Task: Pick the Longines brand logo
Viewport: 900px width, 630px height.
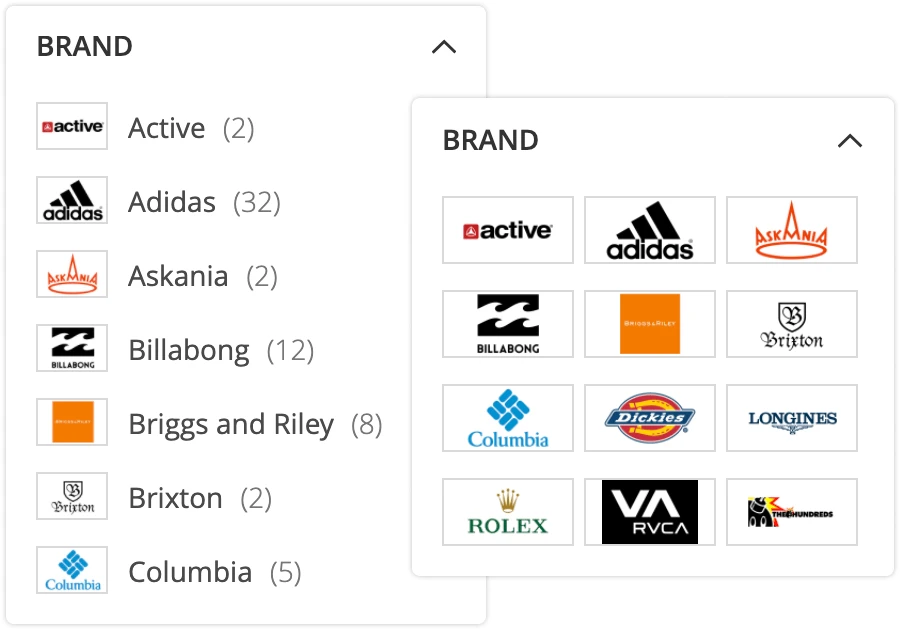Action: [x=791, y=417]
